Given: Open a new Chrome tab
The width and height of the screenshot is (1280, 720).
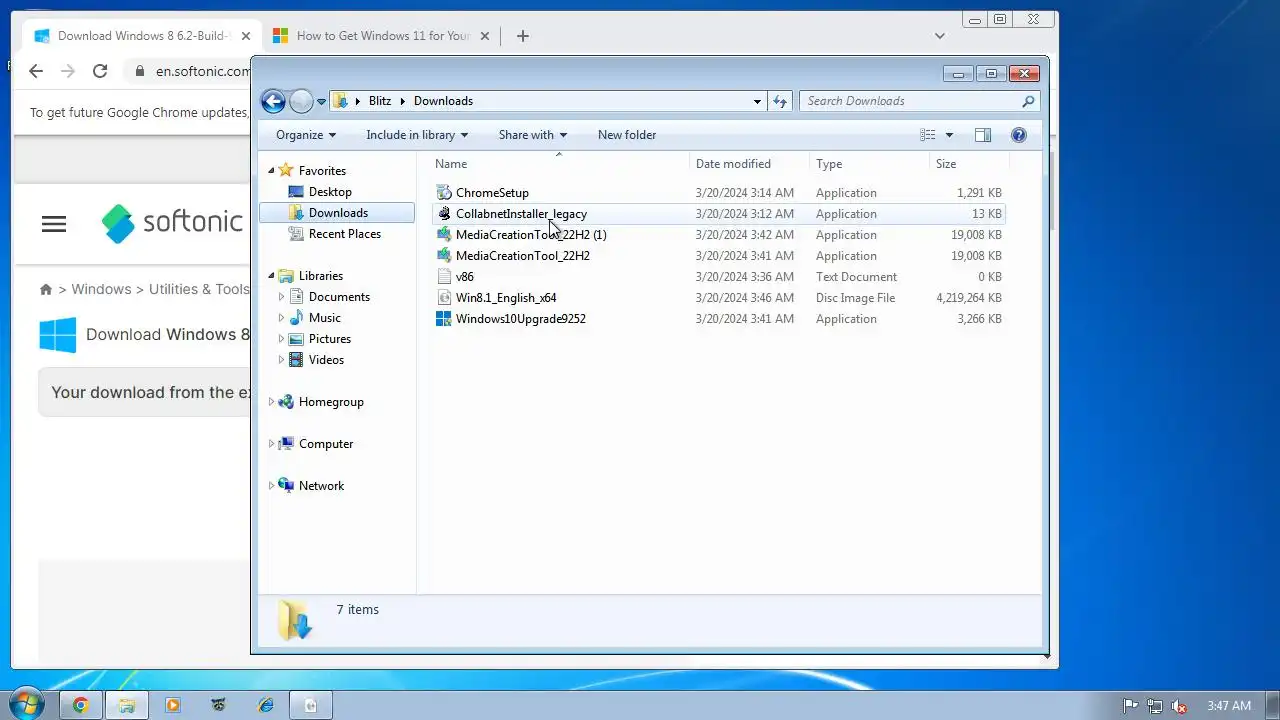Looking at the screenshot, I should pos(522,36).
